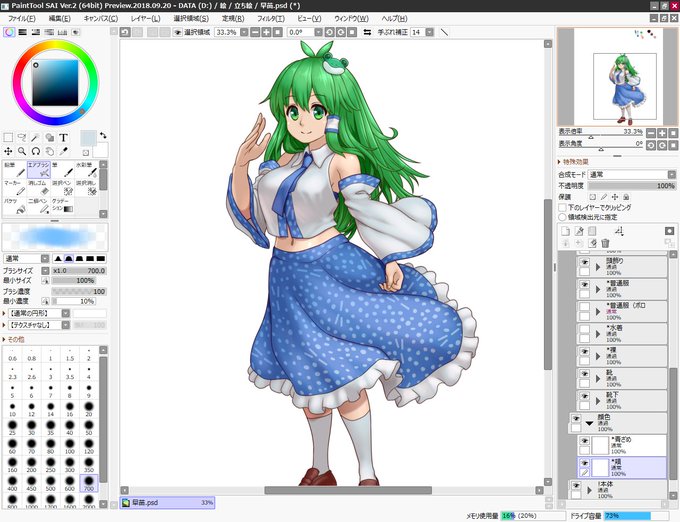The width and height of the screenshot is (680, 522).
Task: Open the レイヤー(L) menu
Action: [145, 19]
